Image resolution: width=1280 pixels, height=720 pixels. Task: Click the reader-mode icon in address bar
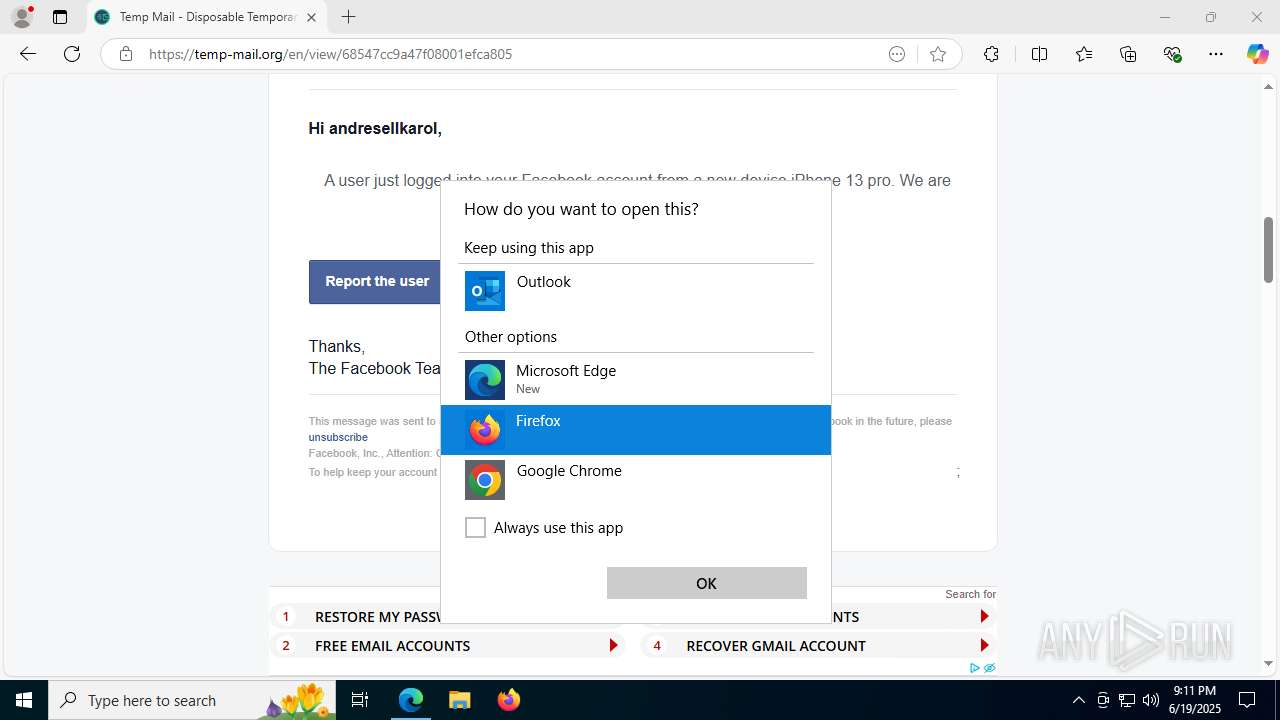[897, 54]
